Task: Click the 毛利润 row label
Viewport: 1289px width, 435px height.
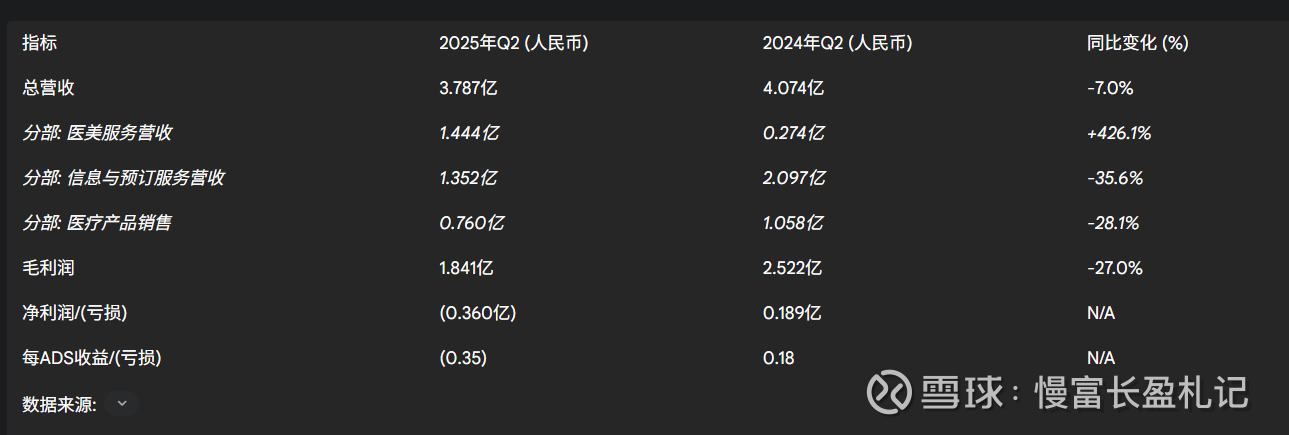Action: pyautogui.click(x=49, y=268)
